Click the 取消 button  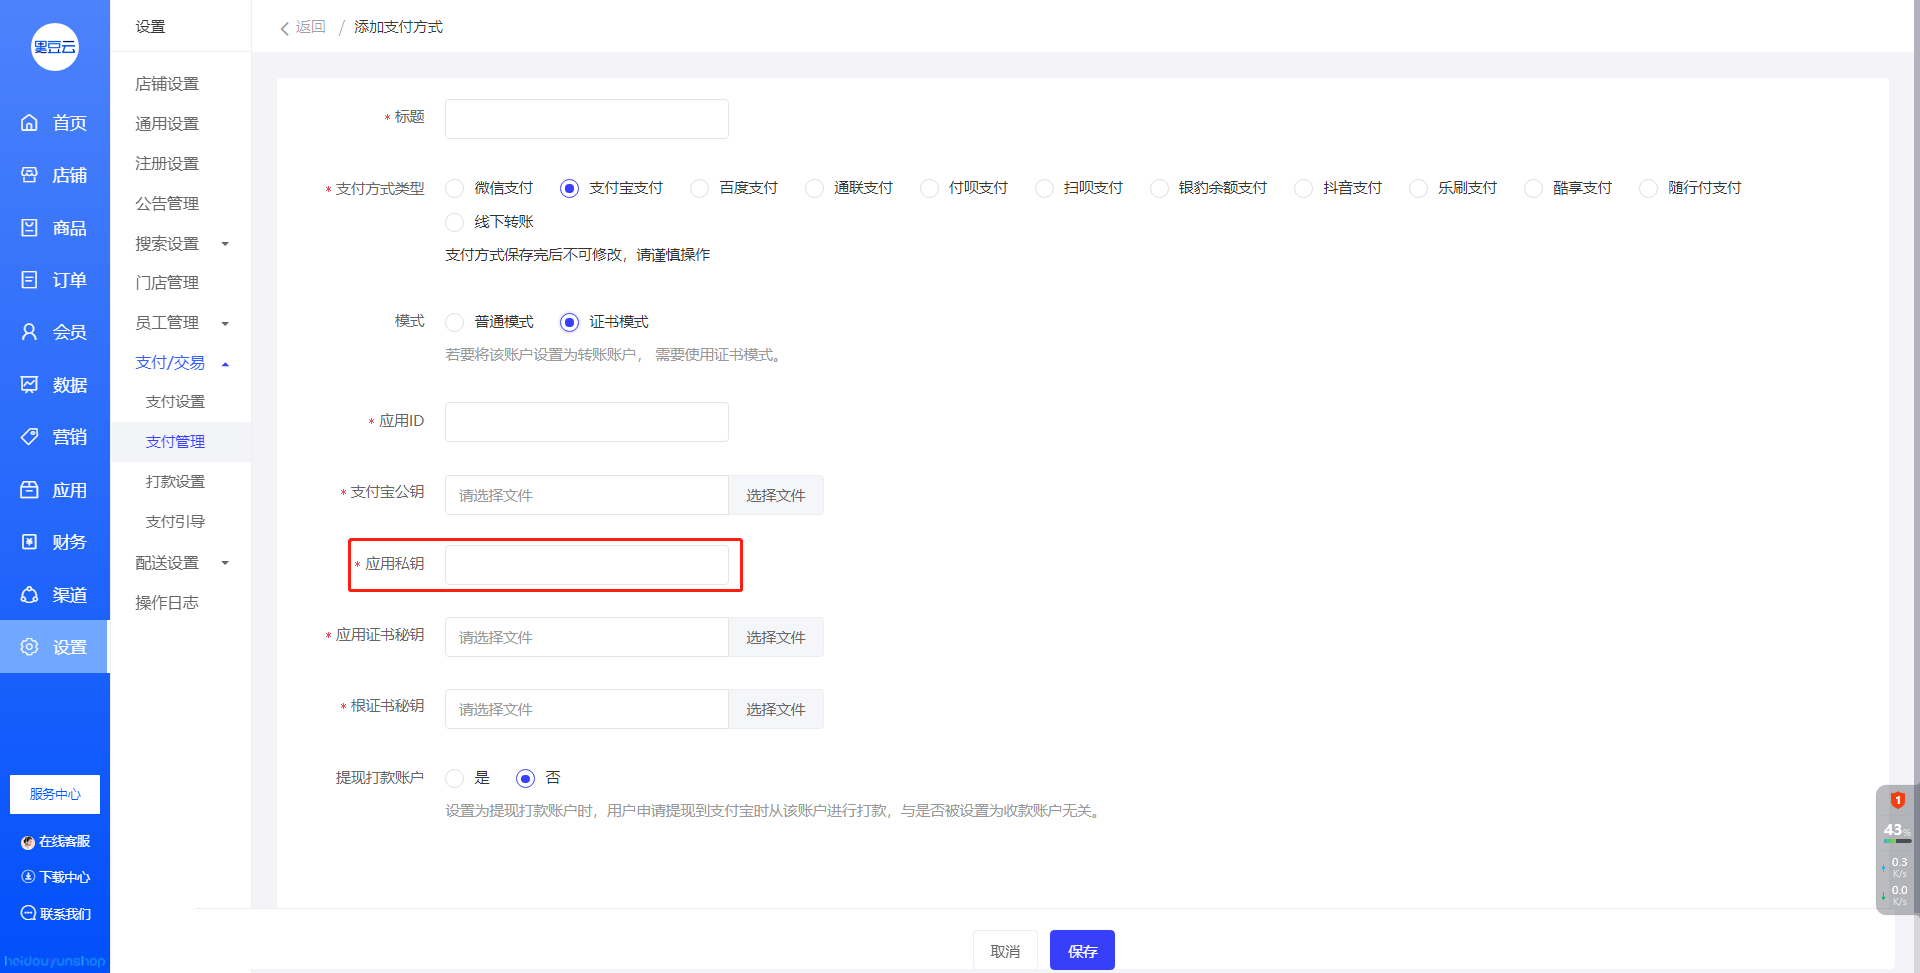pos(1005,950)
